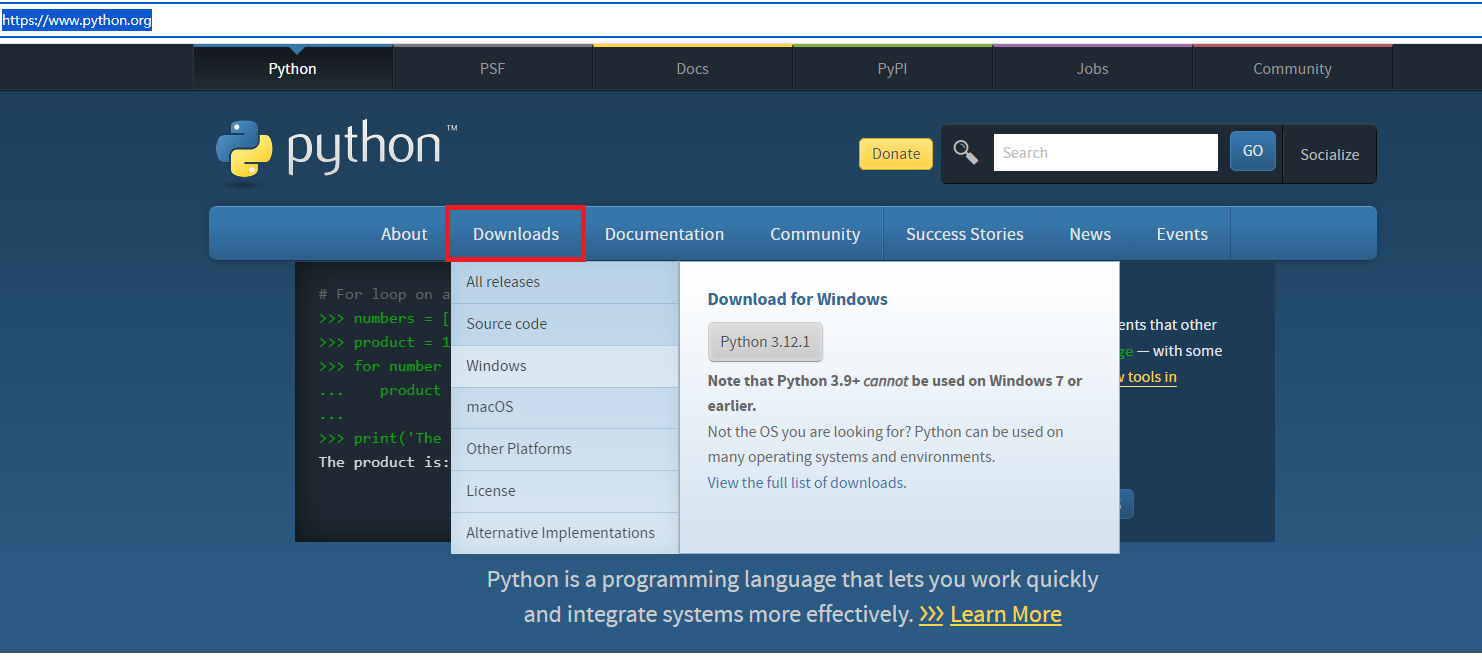Click 'The product is:' code output text

click(x=384, y=462)
